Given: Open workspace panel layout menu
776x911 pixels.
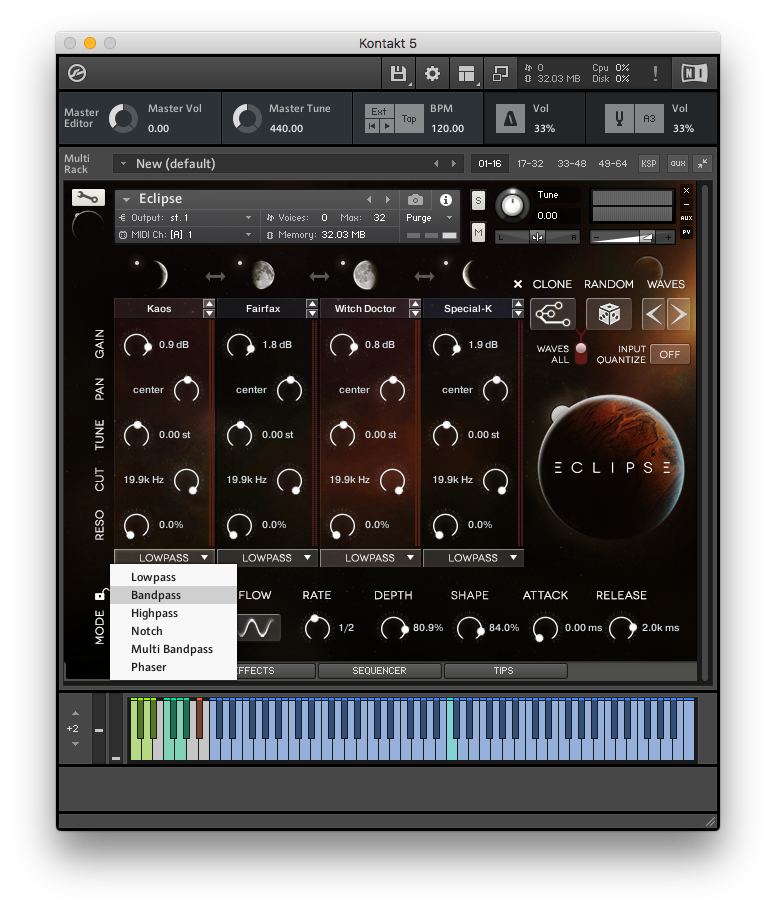Looking at the screenshot, I should click(x=466, y=73).
